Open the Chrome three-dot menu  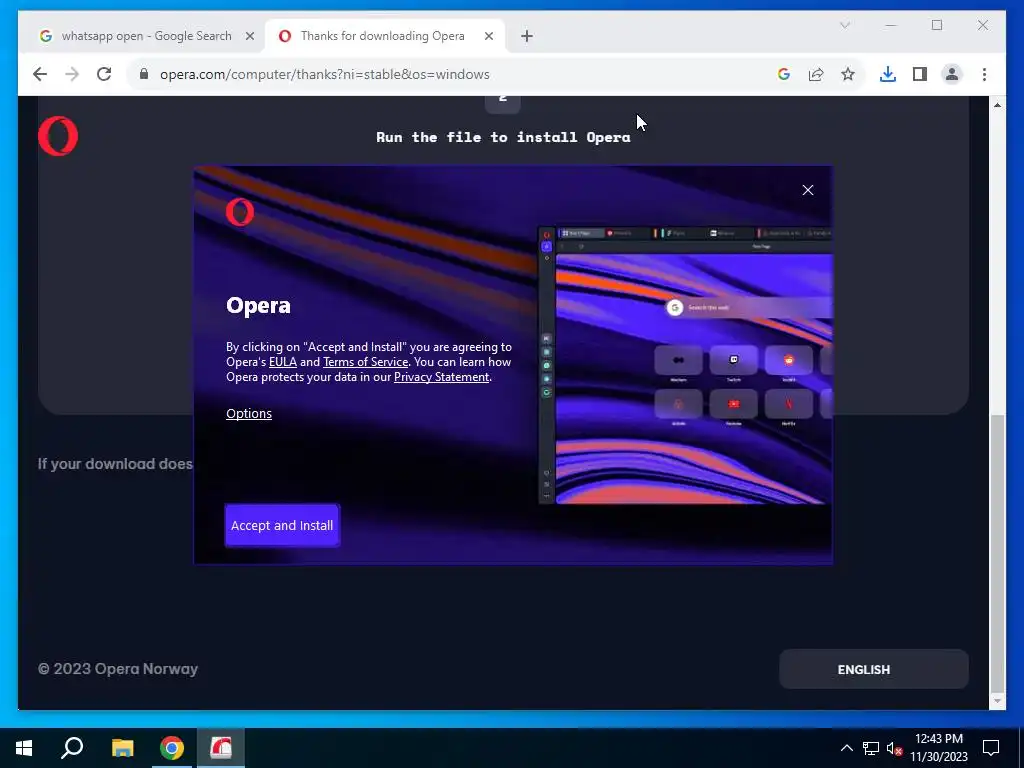984,74
